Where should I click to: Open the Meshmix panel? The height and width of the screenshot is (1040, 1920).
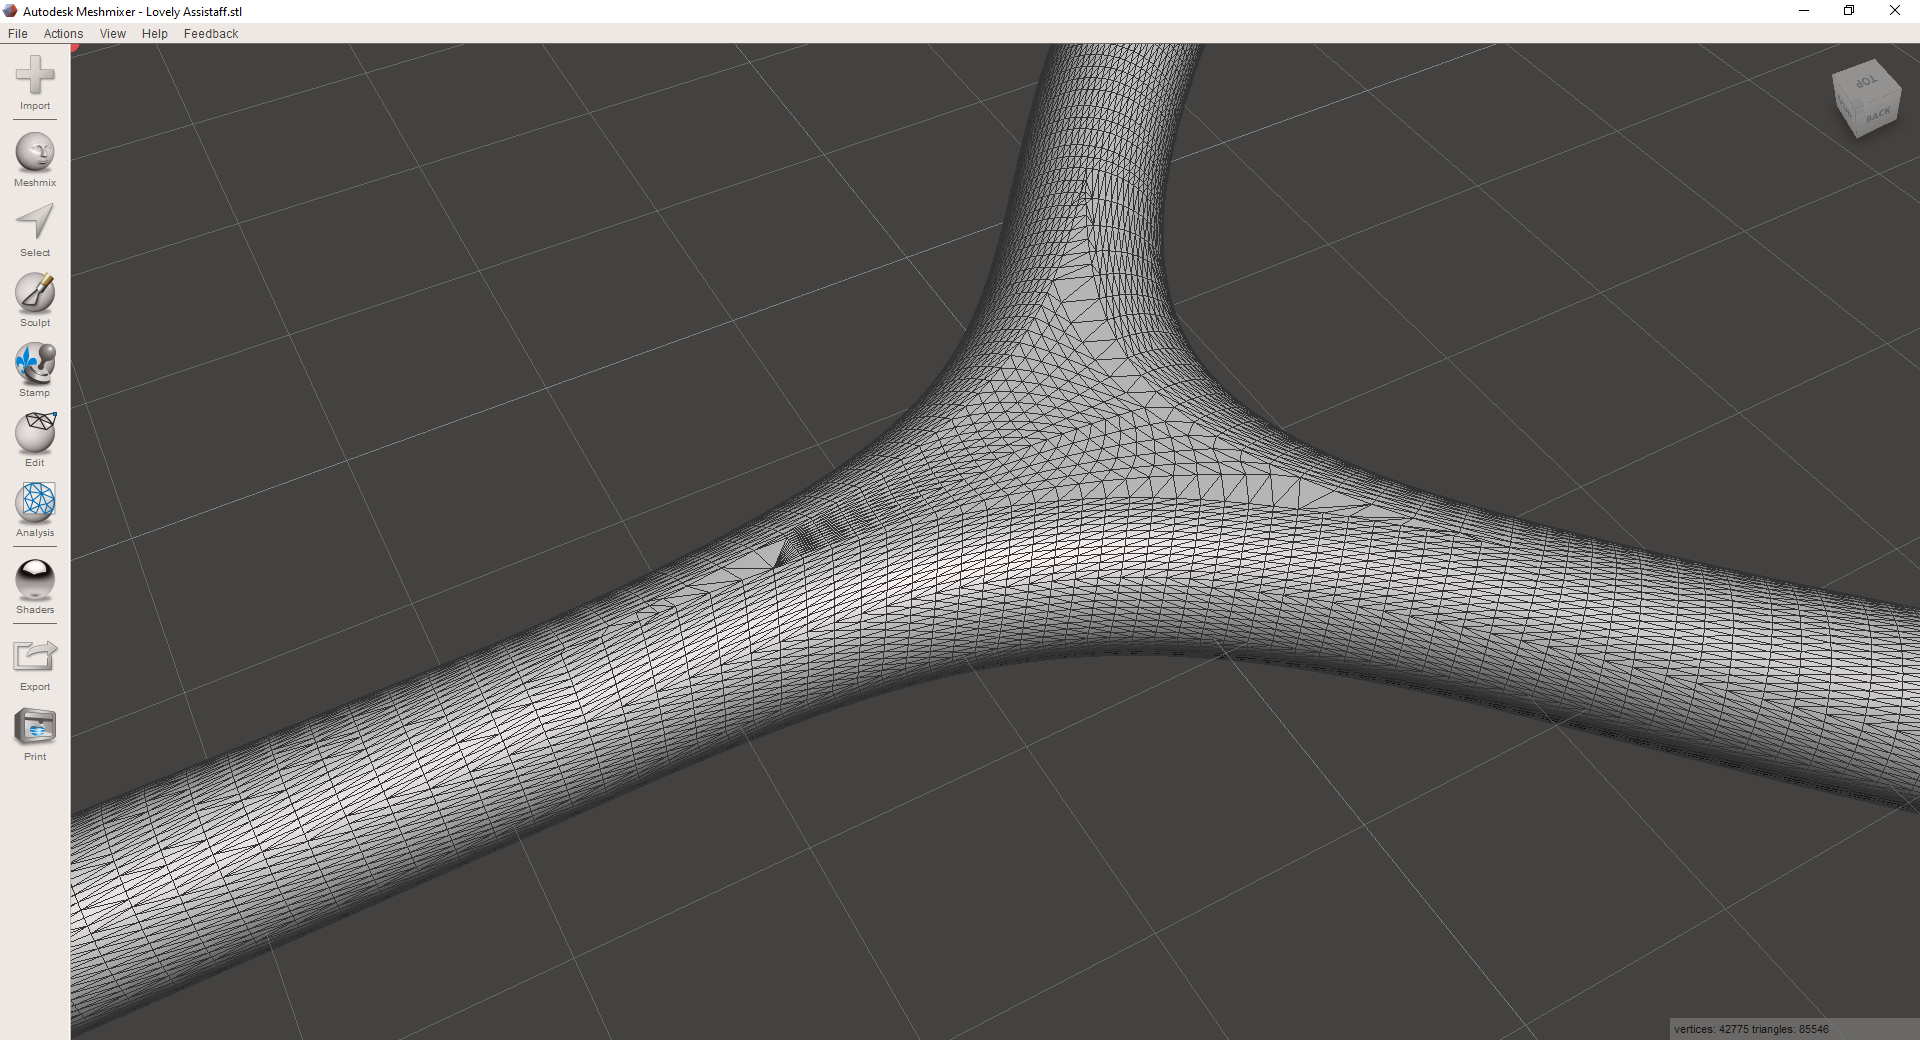point(35,153)
